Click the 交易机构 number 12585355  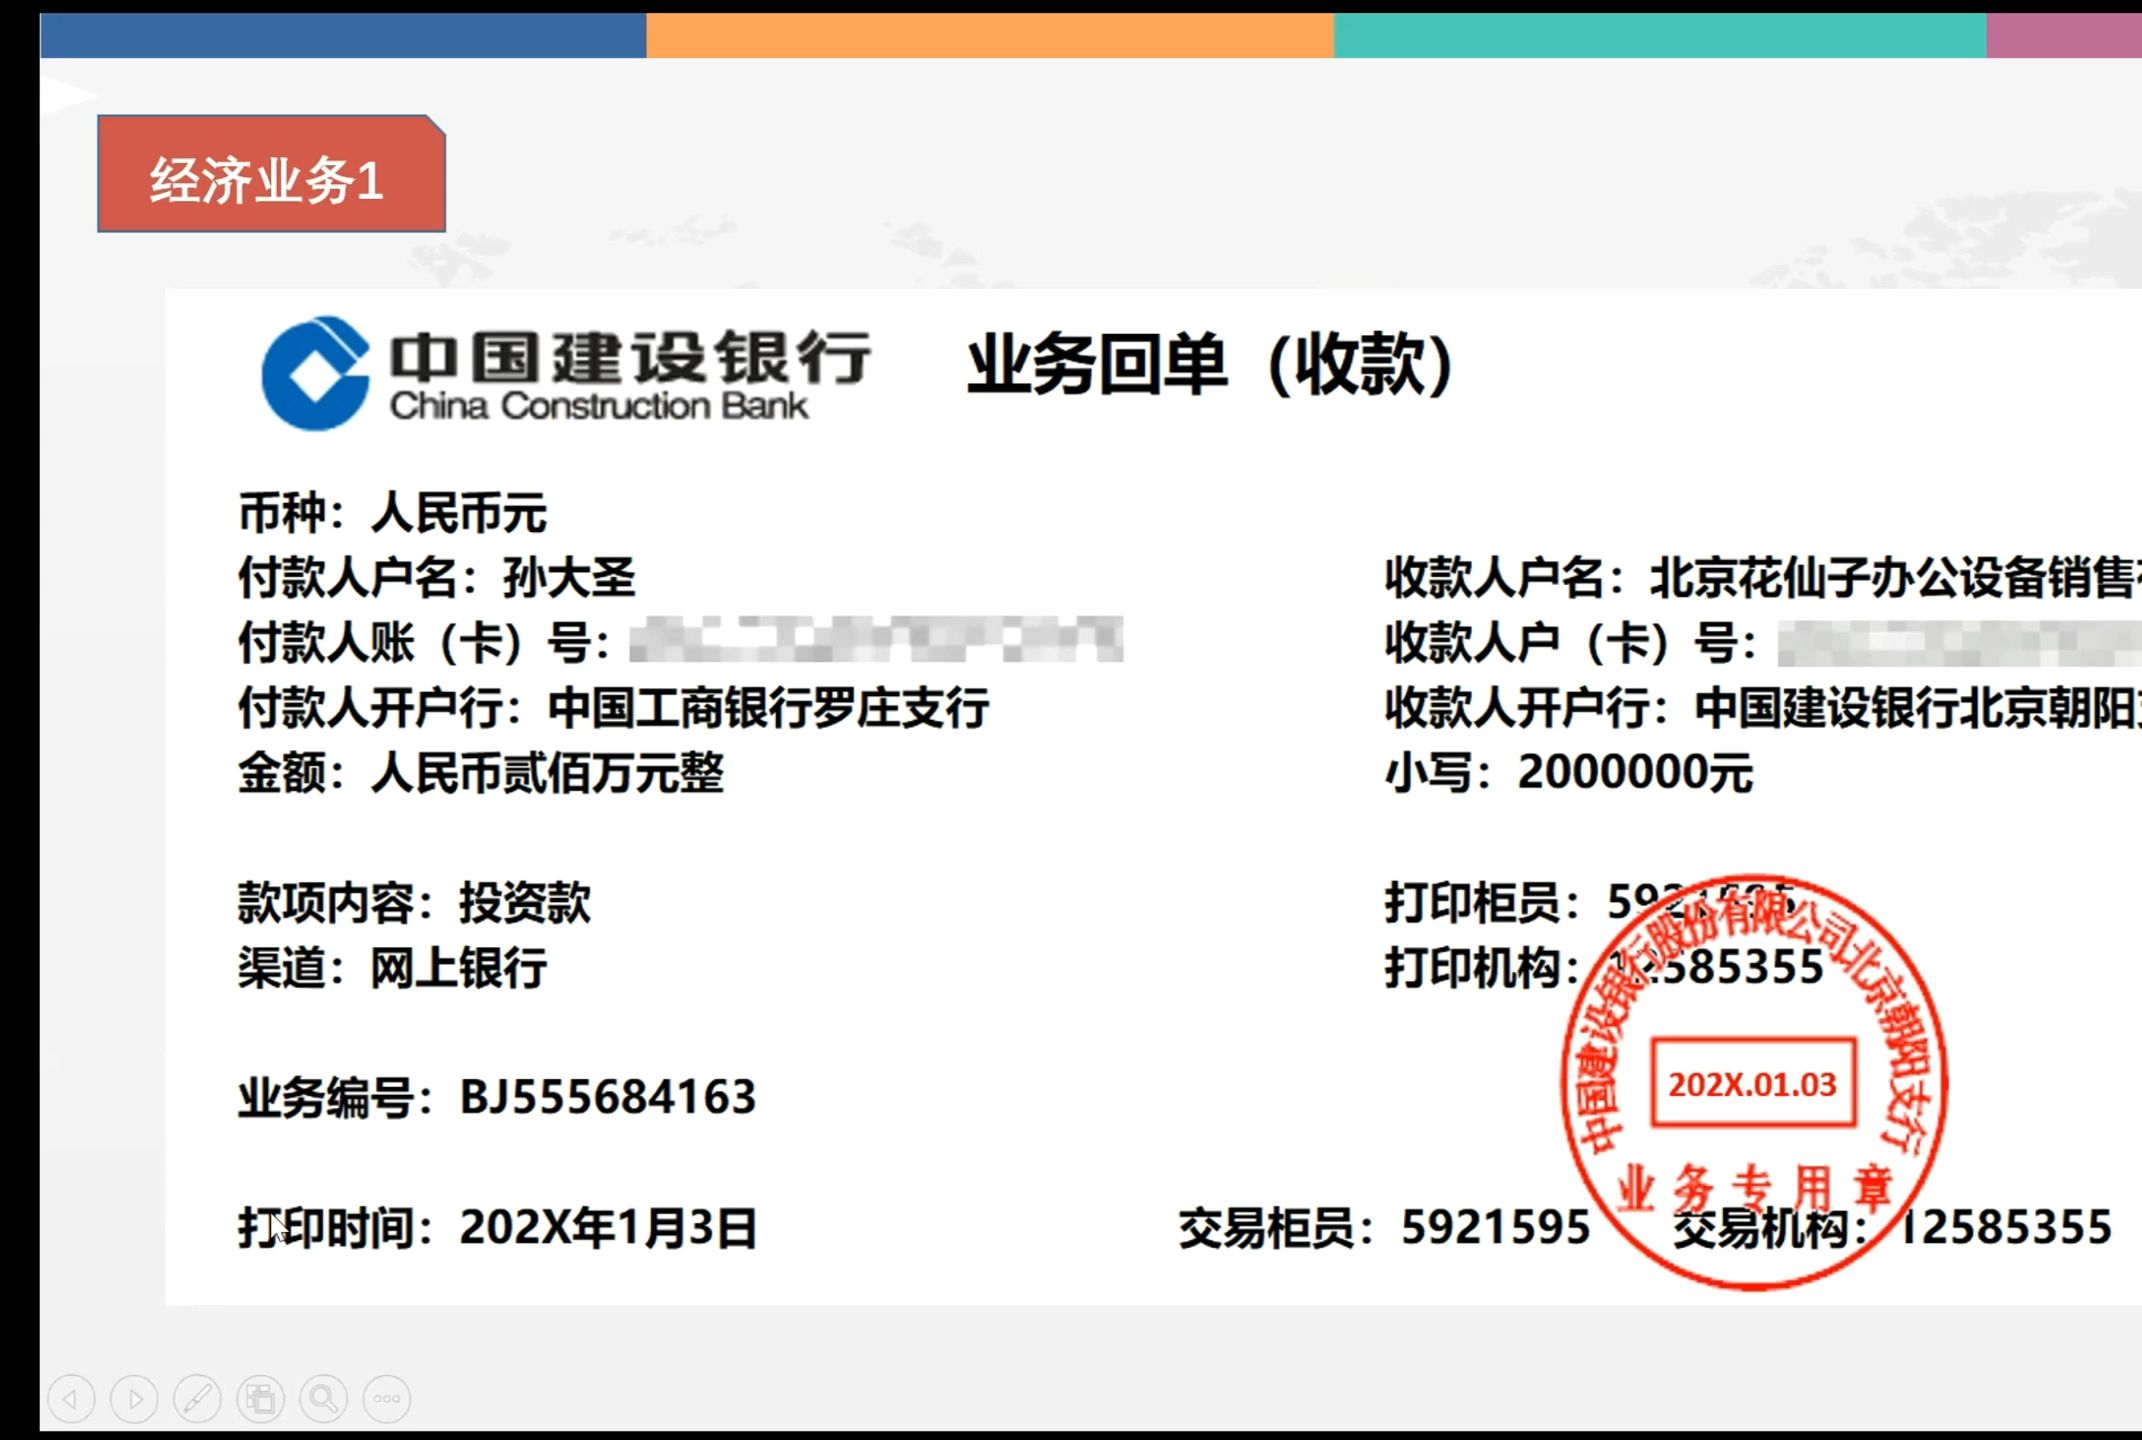coord(2005,1227)
